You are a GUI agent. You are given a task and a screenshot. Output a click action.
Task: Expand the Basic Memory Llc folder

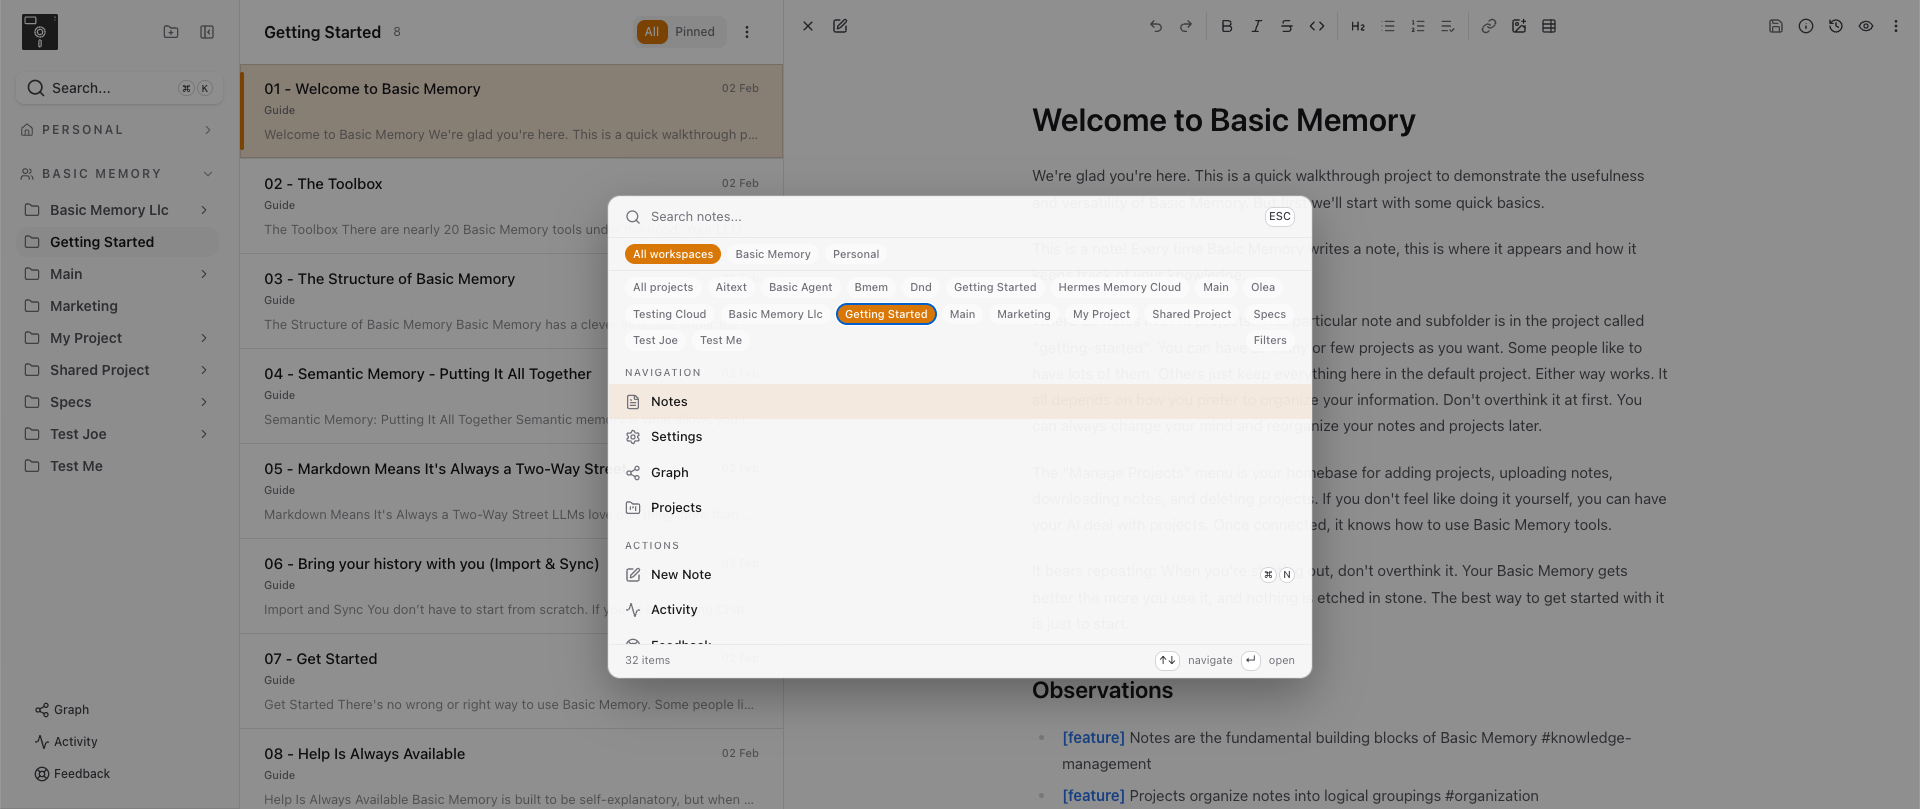[204, 210]
